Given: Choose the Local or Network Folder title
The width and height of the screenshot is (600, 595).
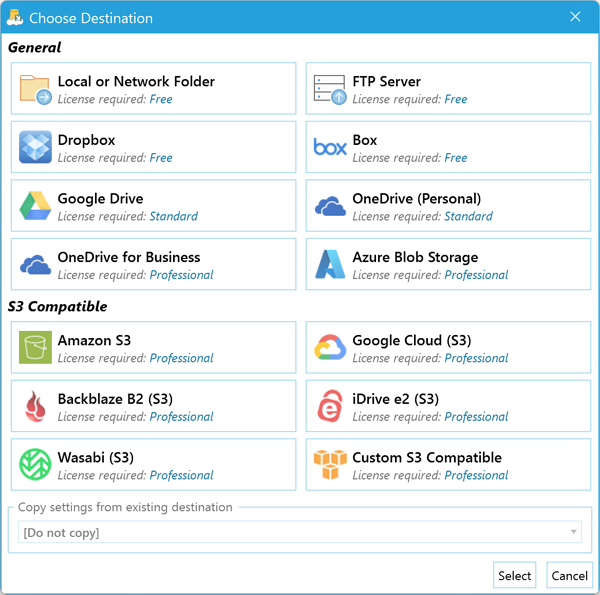Looking at the screenshot, I should point(136,82).
